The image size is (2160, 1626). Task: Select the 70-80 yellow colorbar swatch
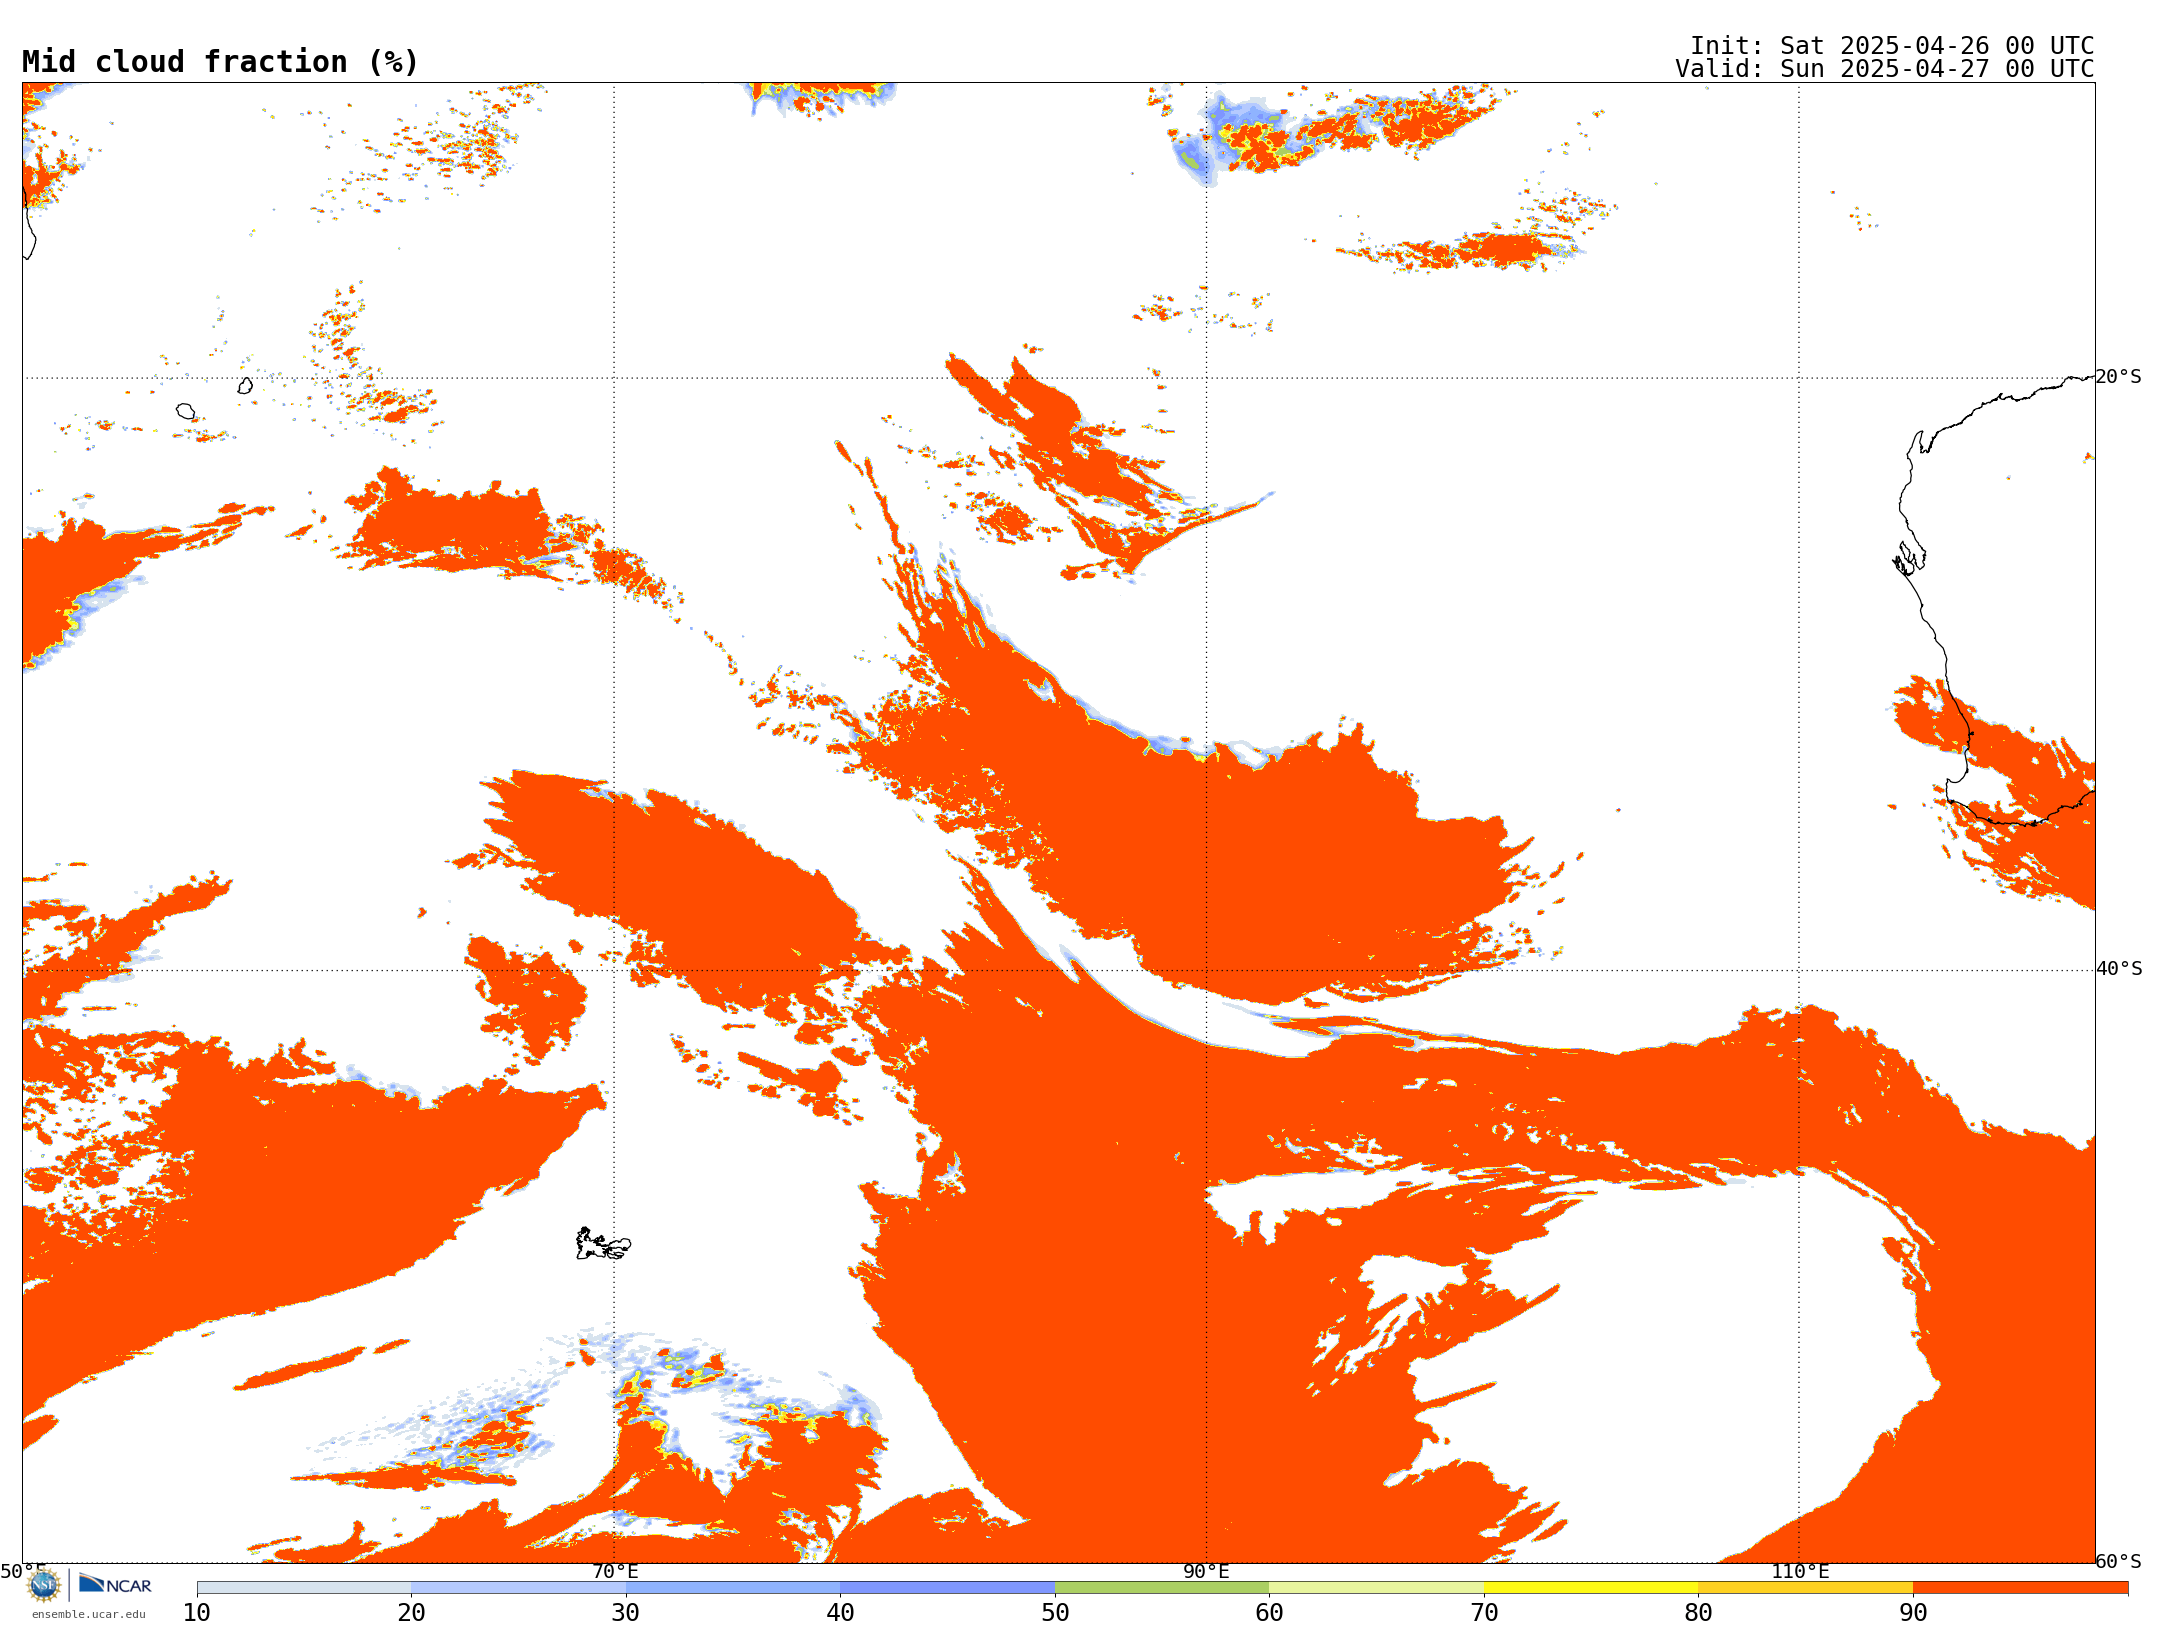pos(1591,1588)
